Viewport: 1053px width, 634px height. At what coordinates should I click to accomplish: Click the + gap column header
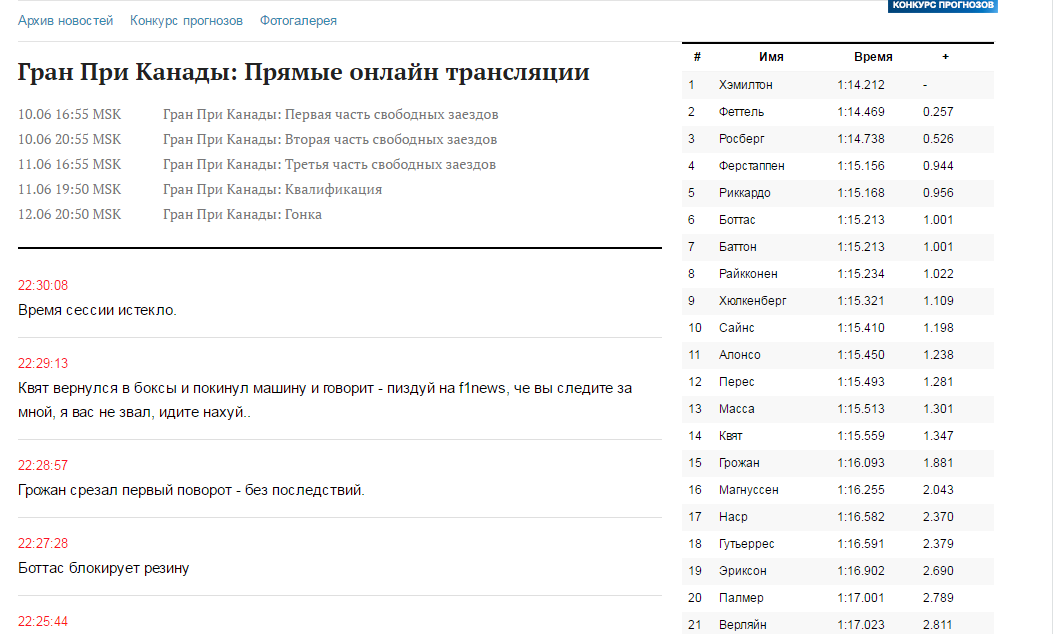(x=946, y=57)
